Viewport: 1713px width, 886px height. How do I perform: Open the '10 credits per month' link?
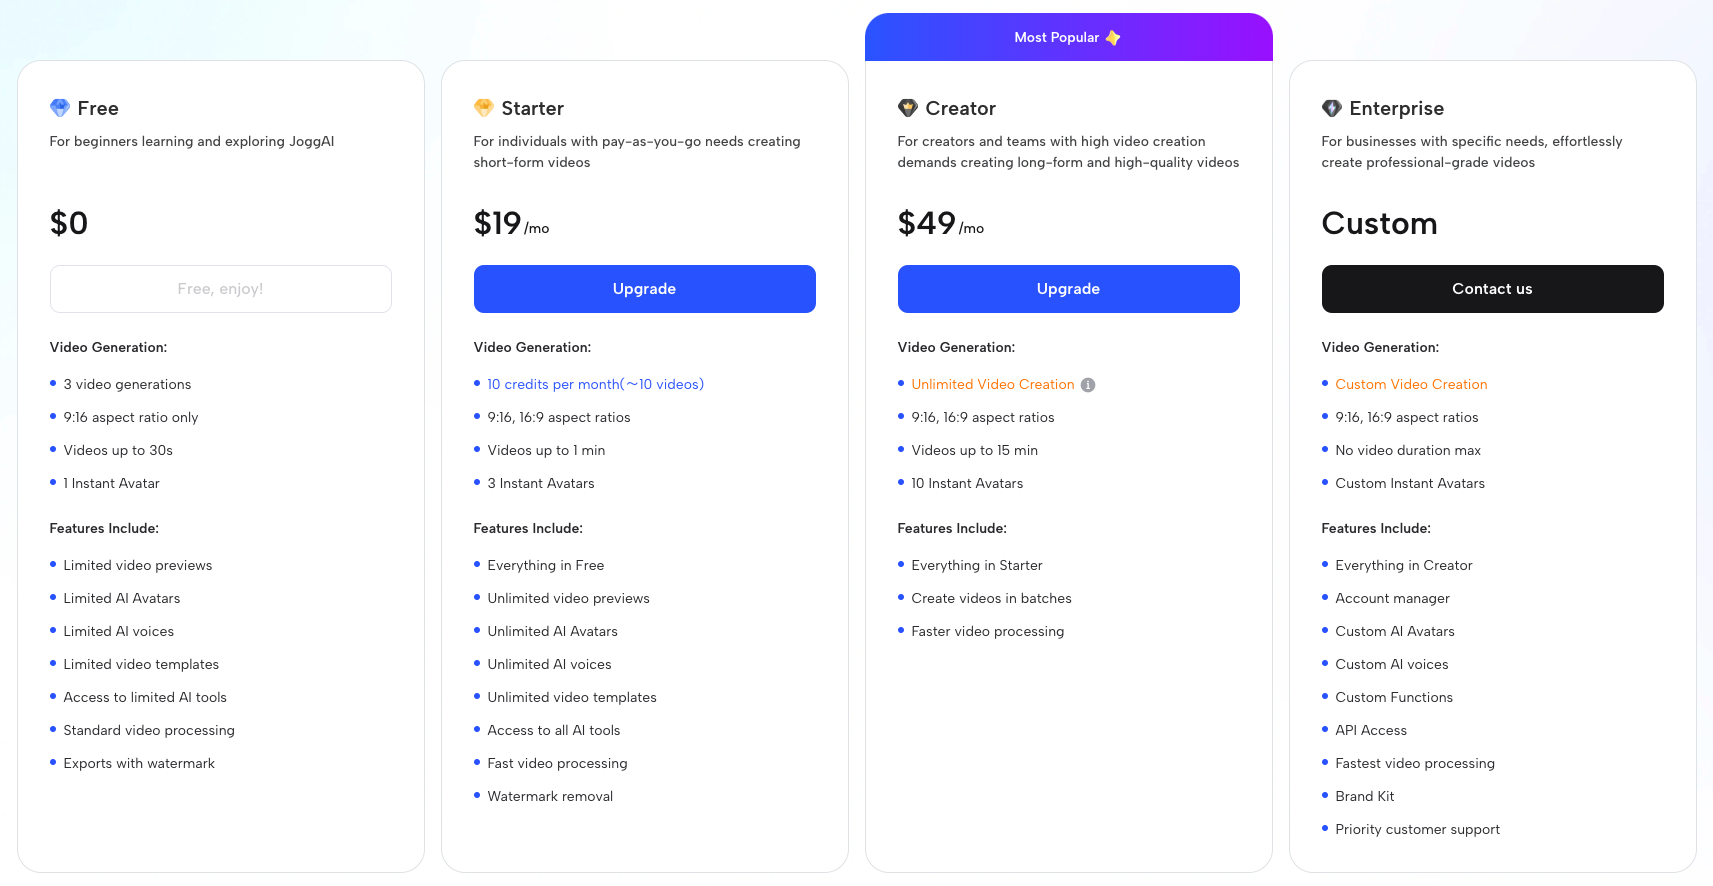click(595, 385)
